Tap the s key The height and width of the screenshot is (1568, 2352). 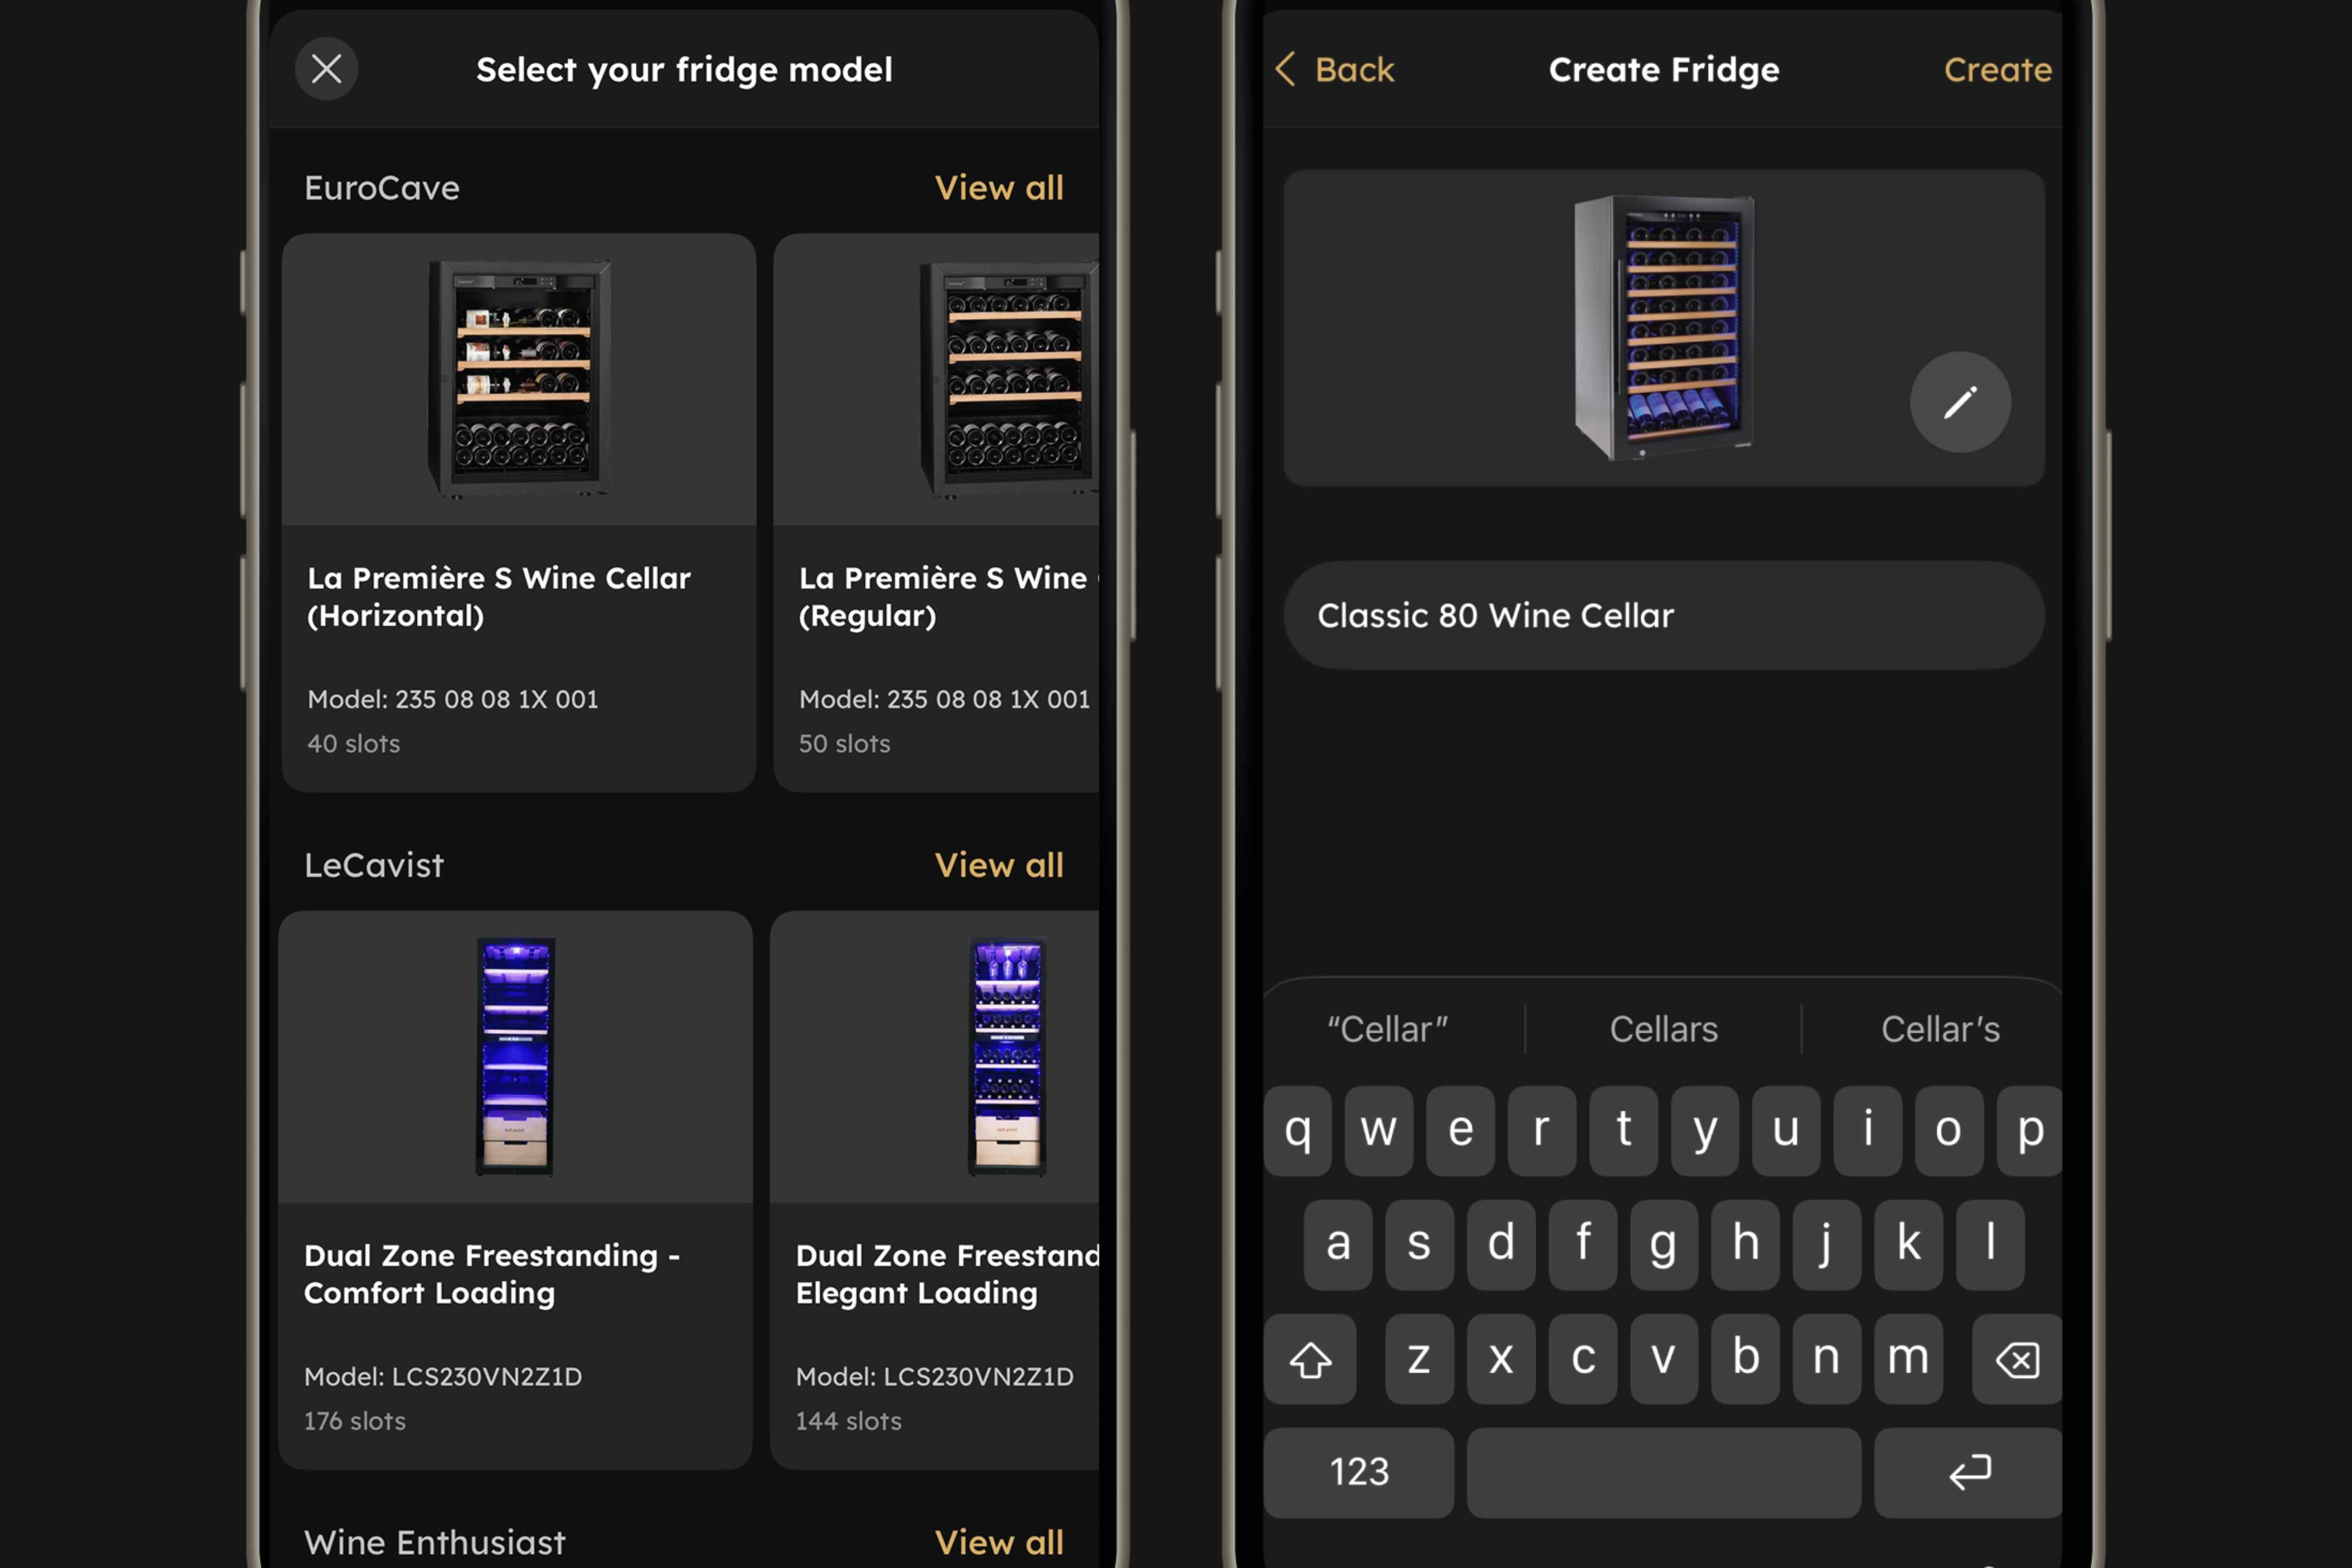point(1420,1245)
